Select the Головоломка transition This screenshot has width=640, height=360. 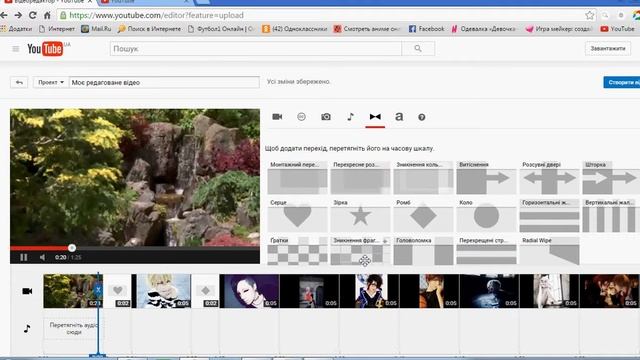pos(423,251)
